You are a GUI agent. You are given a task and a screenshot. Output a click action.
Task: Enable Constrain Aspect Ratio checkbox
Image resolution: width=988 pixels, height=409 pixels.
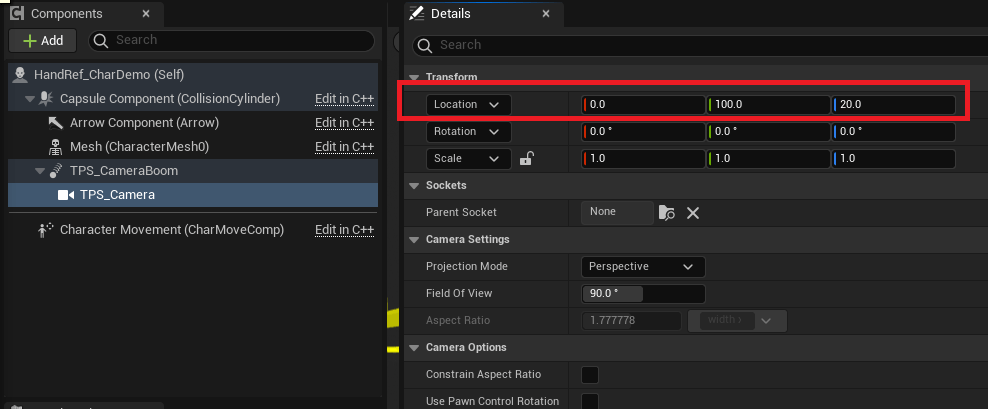tap(590, 374)
